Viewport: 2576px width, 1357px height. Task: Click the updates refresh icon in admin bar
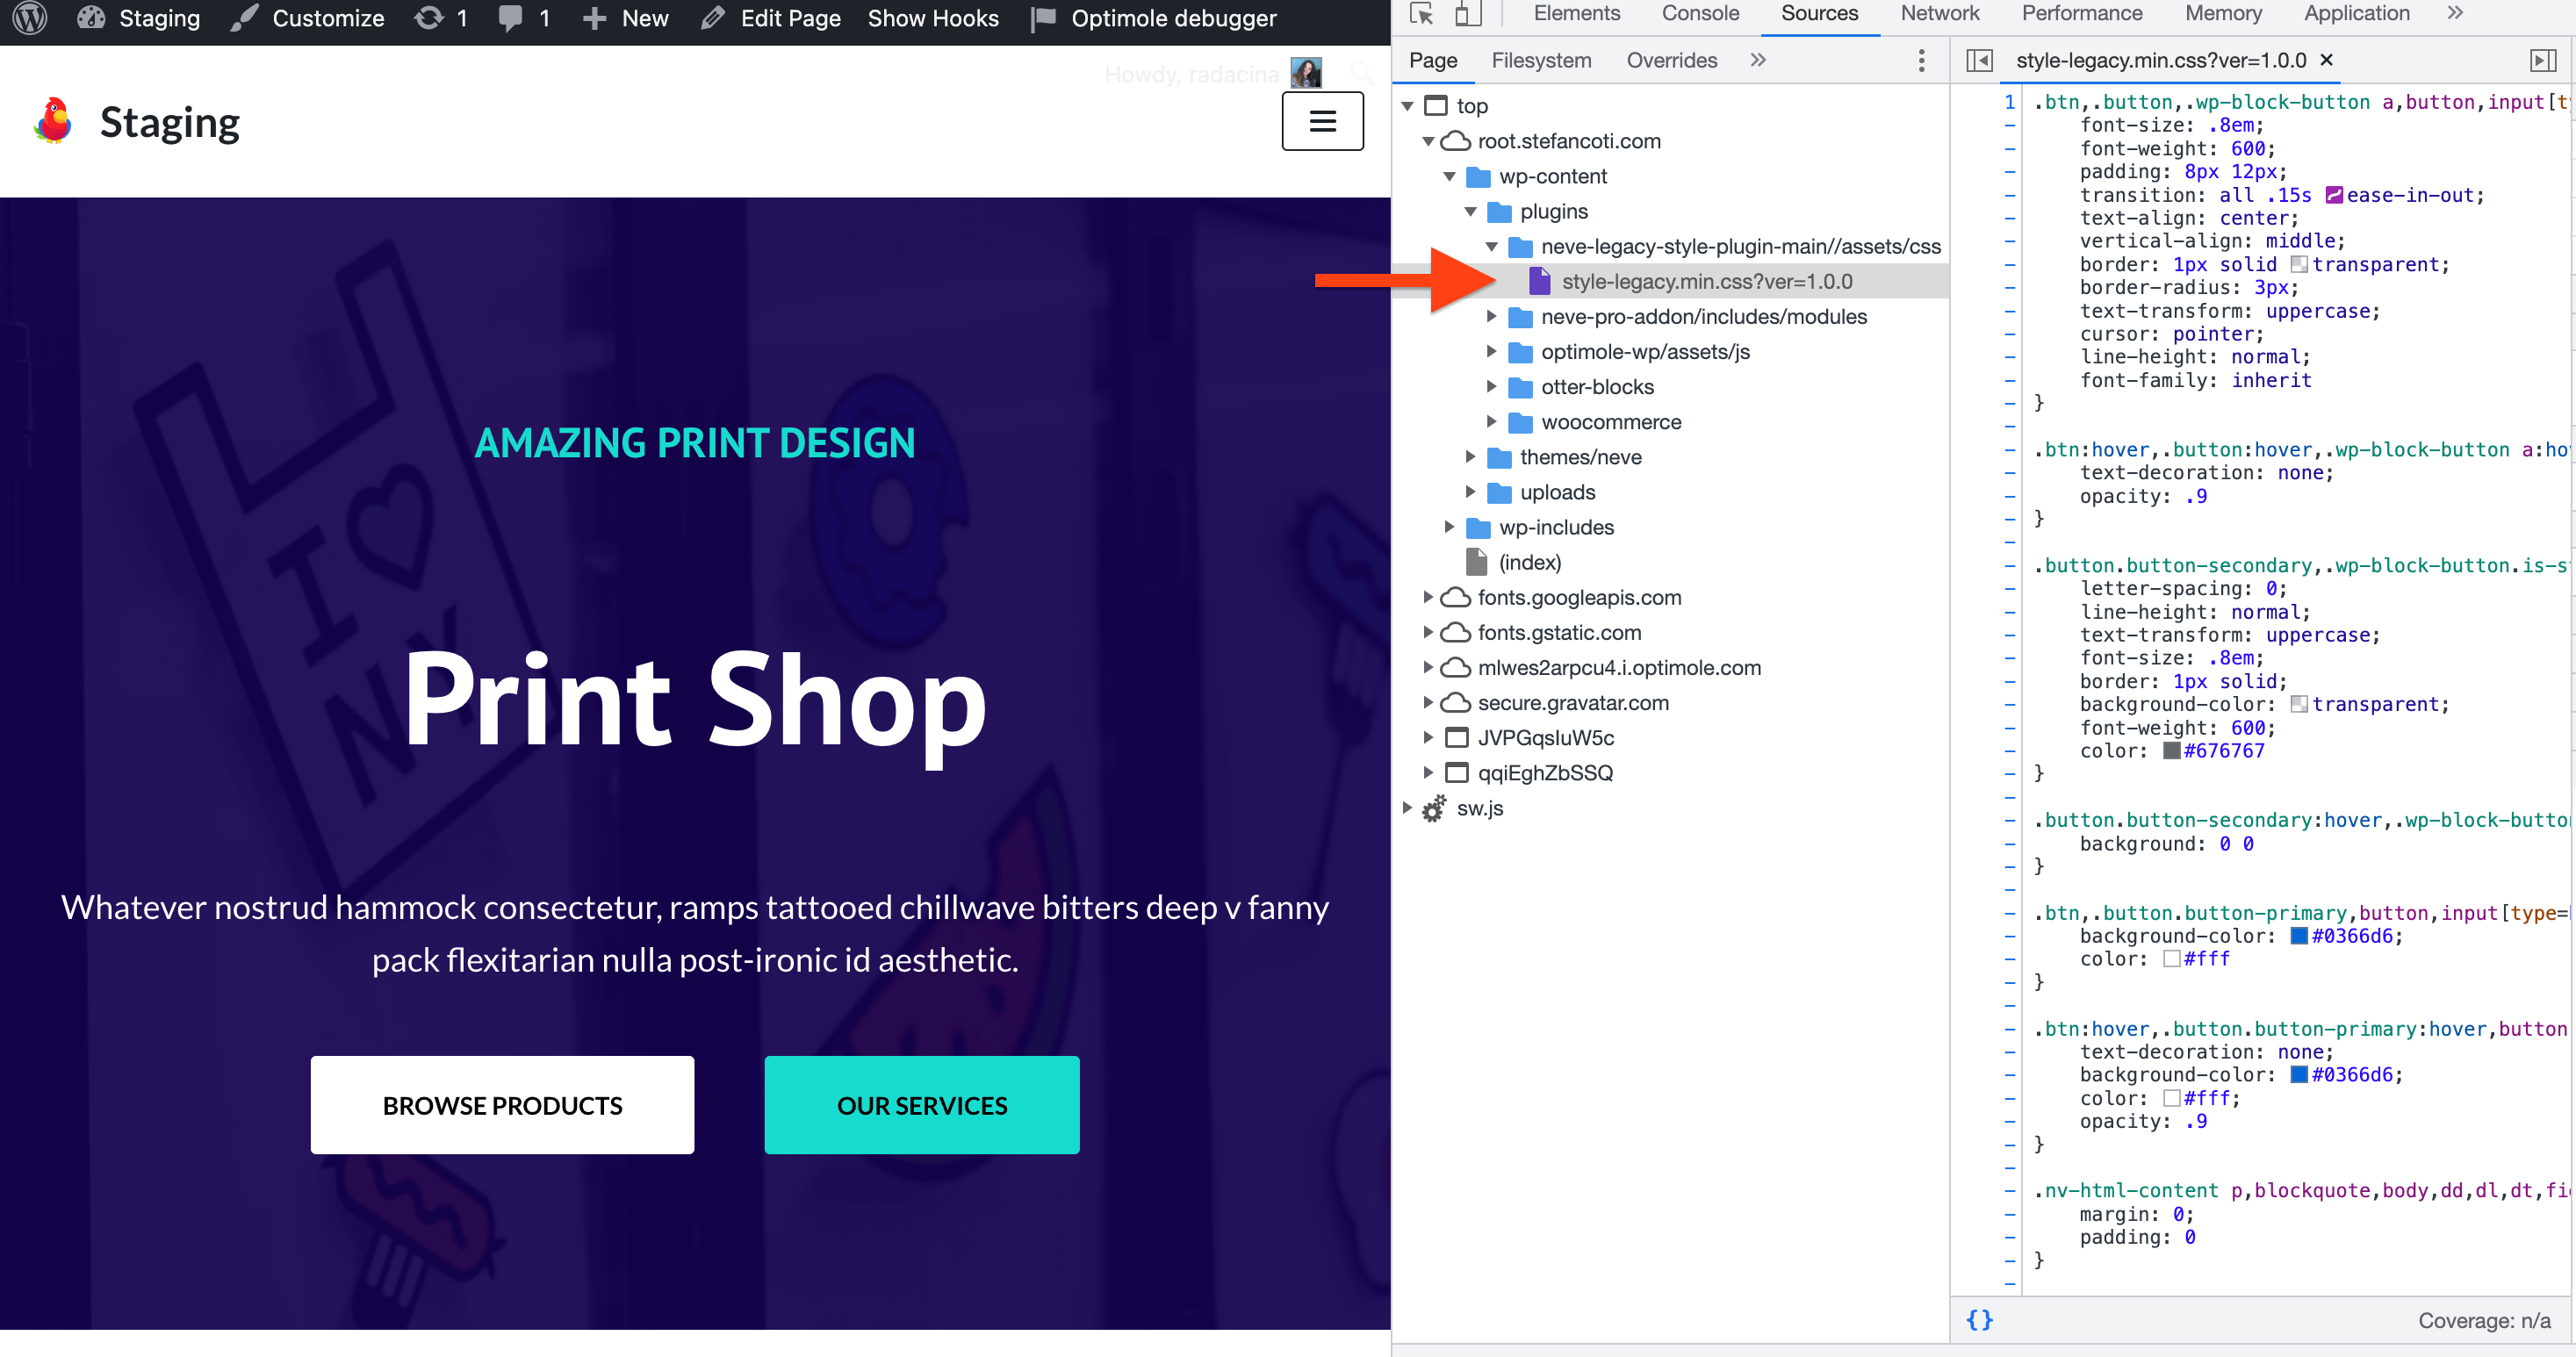(429, 18)
